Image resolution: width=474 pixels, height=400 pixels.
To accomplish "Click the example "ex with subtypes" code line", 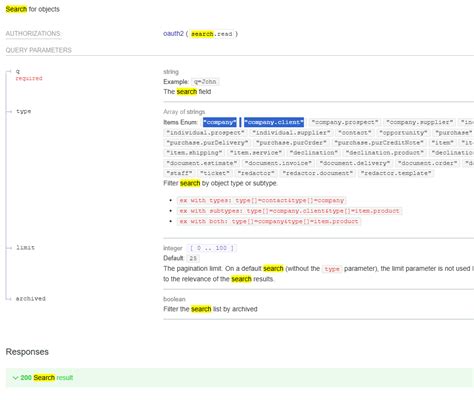I will click(x=290, y=211).
